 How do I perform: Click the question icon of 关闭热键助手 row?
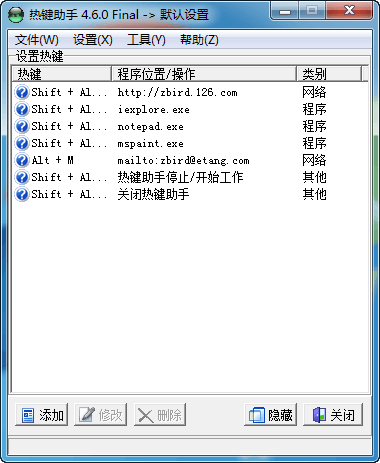(x=22, y=194)
